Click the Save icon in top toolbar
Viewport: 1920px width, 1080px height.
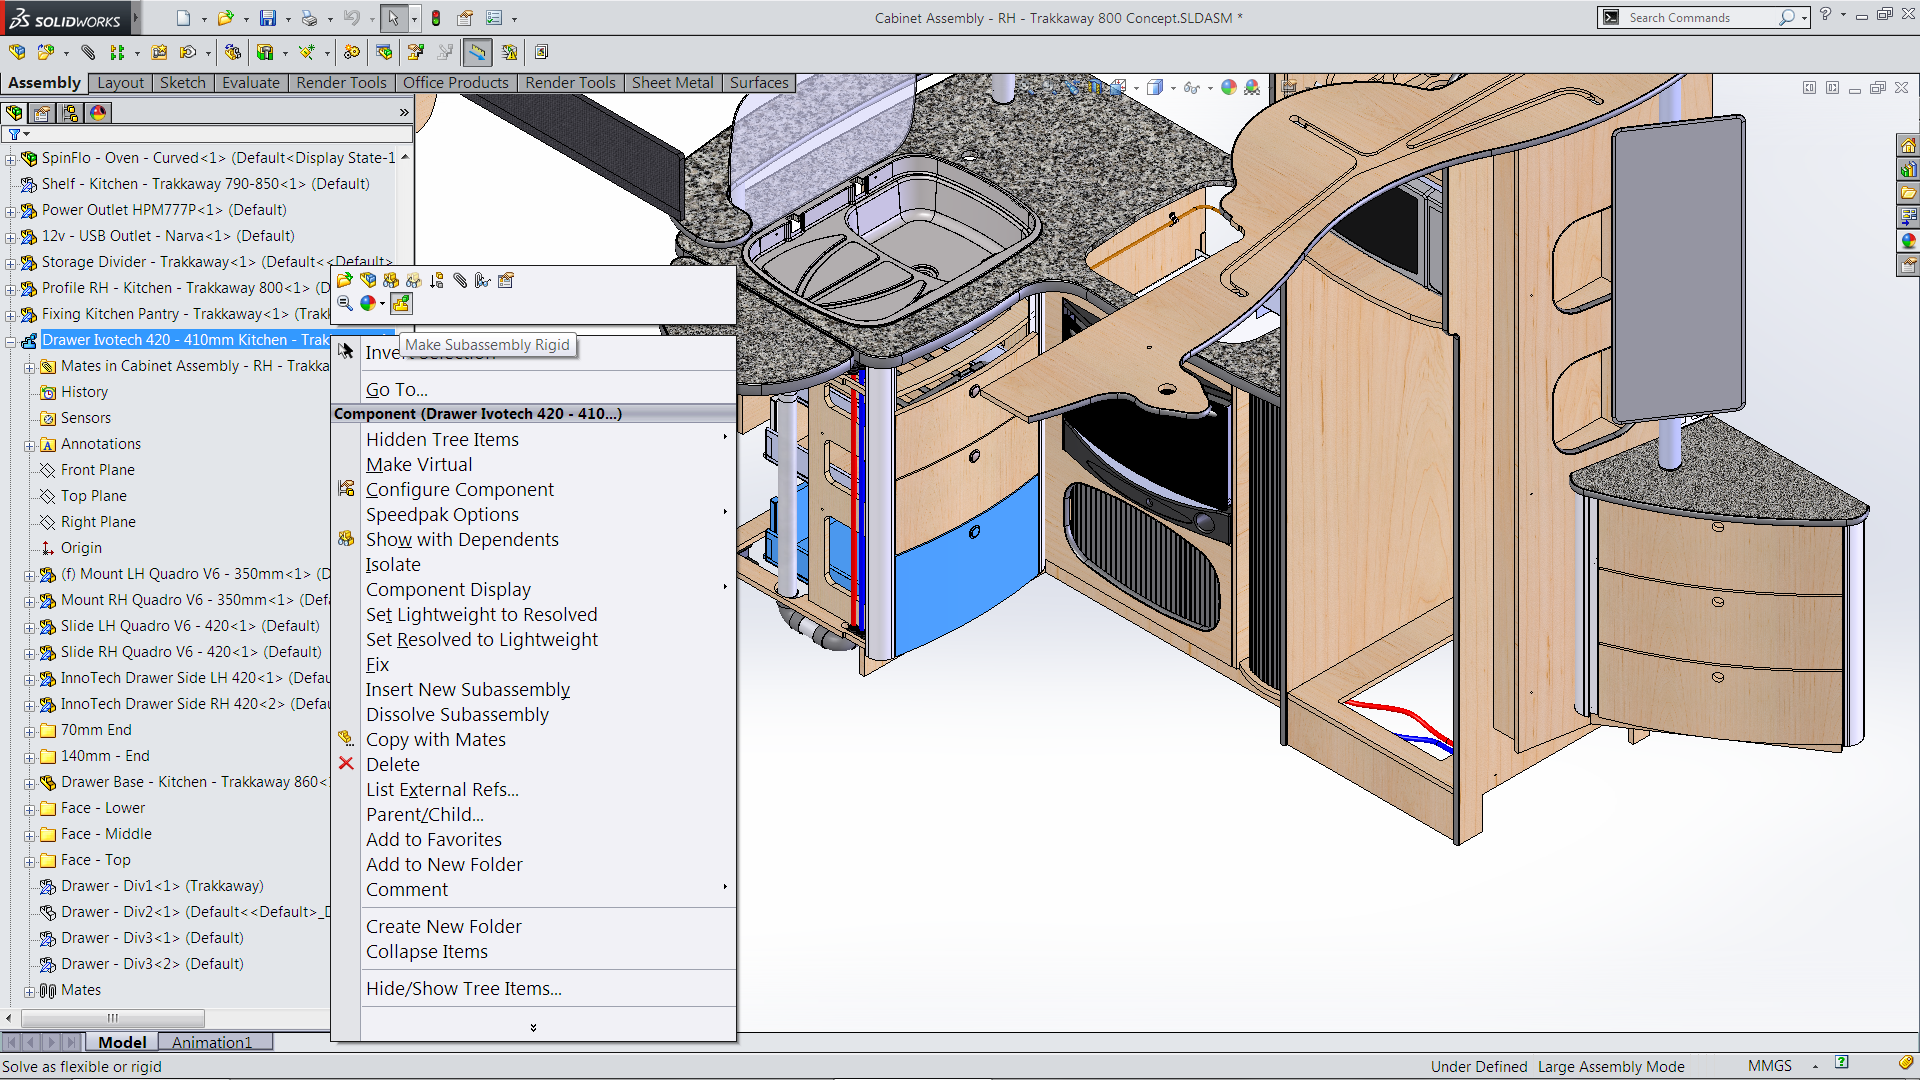(x=267, y=18)
